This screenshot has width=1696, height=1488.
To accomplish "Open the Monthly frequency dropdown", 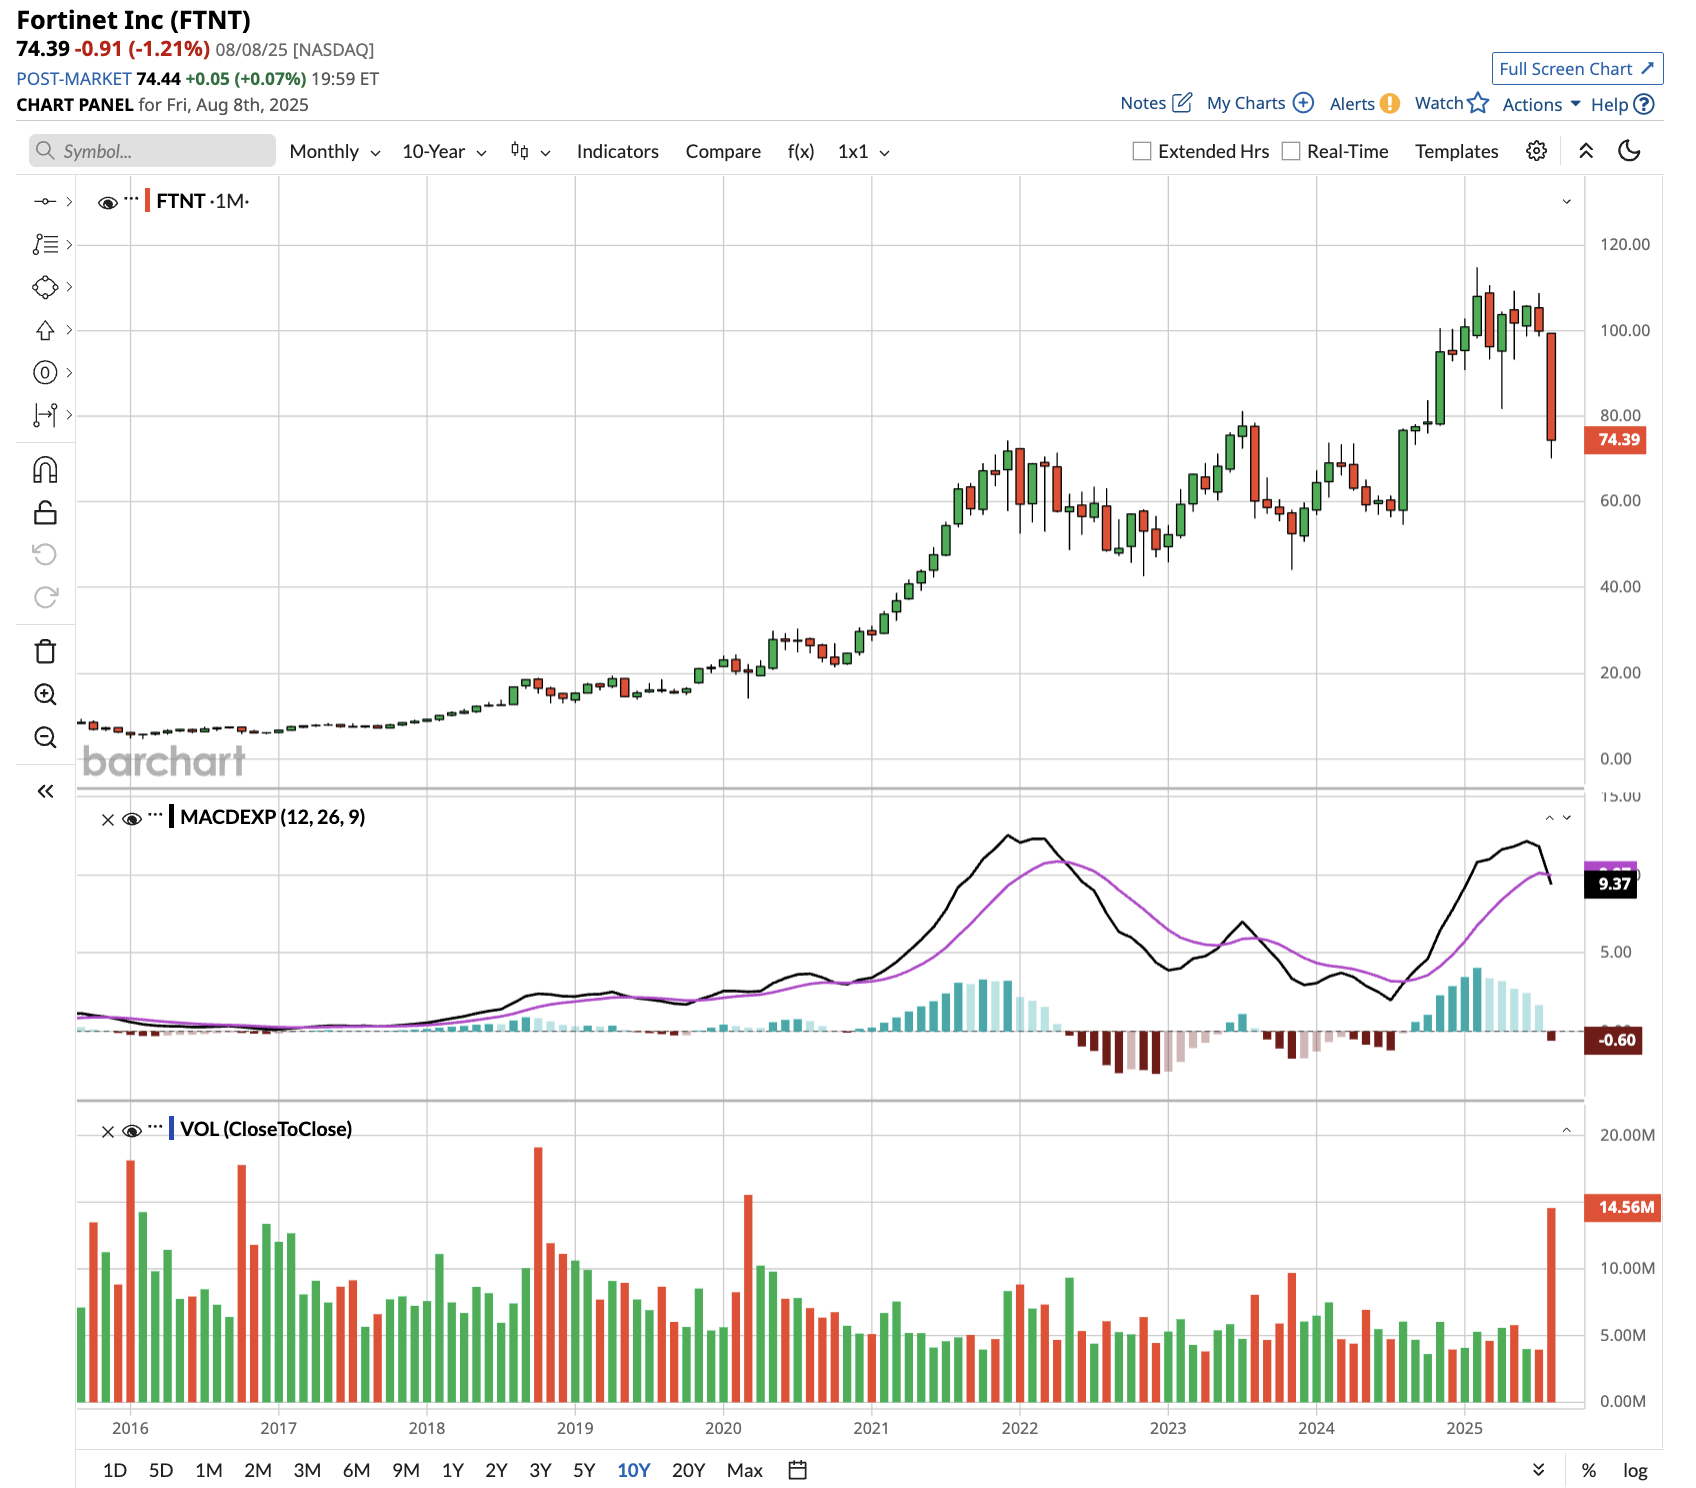I will pos(335,152).
